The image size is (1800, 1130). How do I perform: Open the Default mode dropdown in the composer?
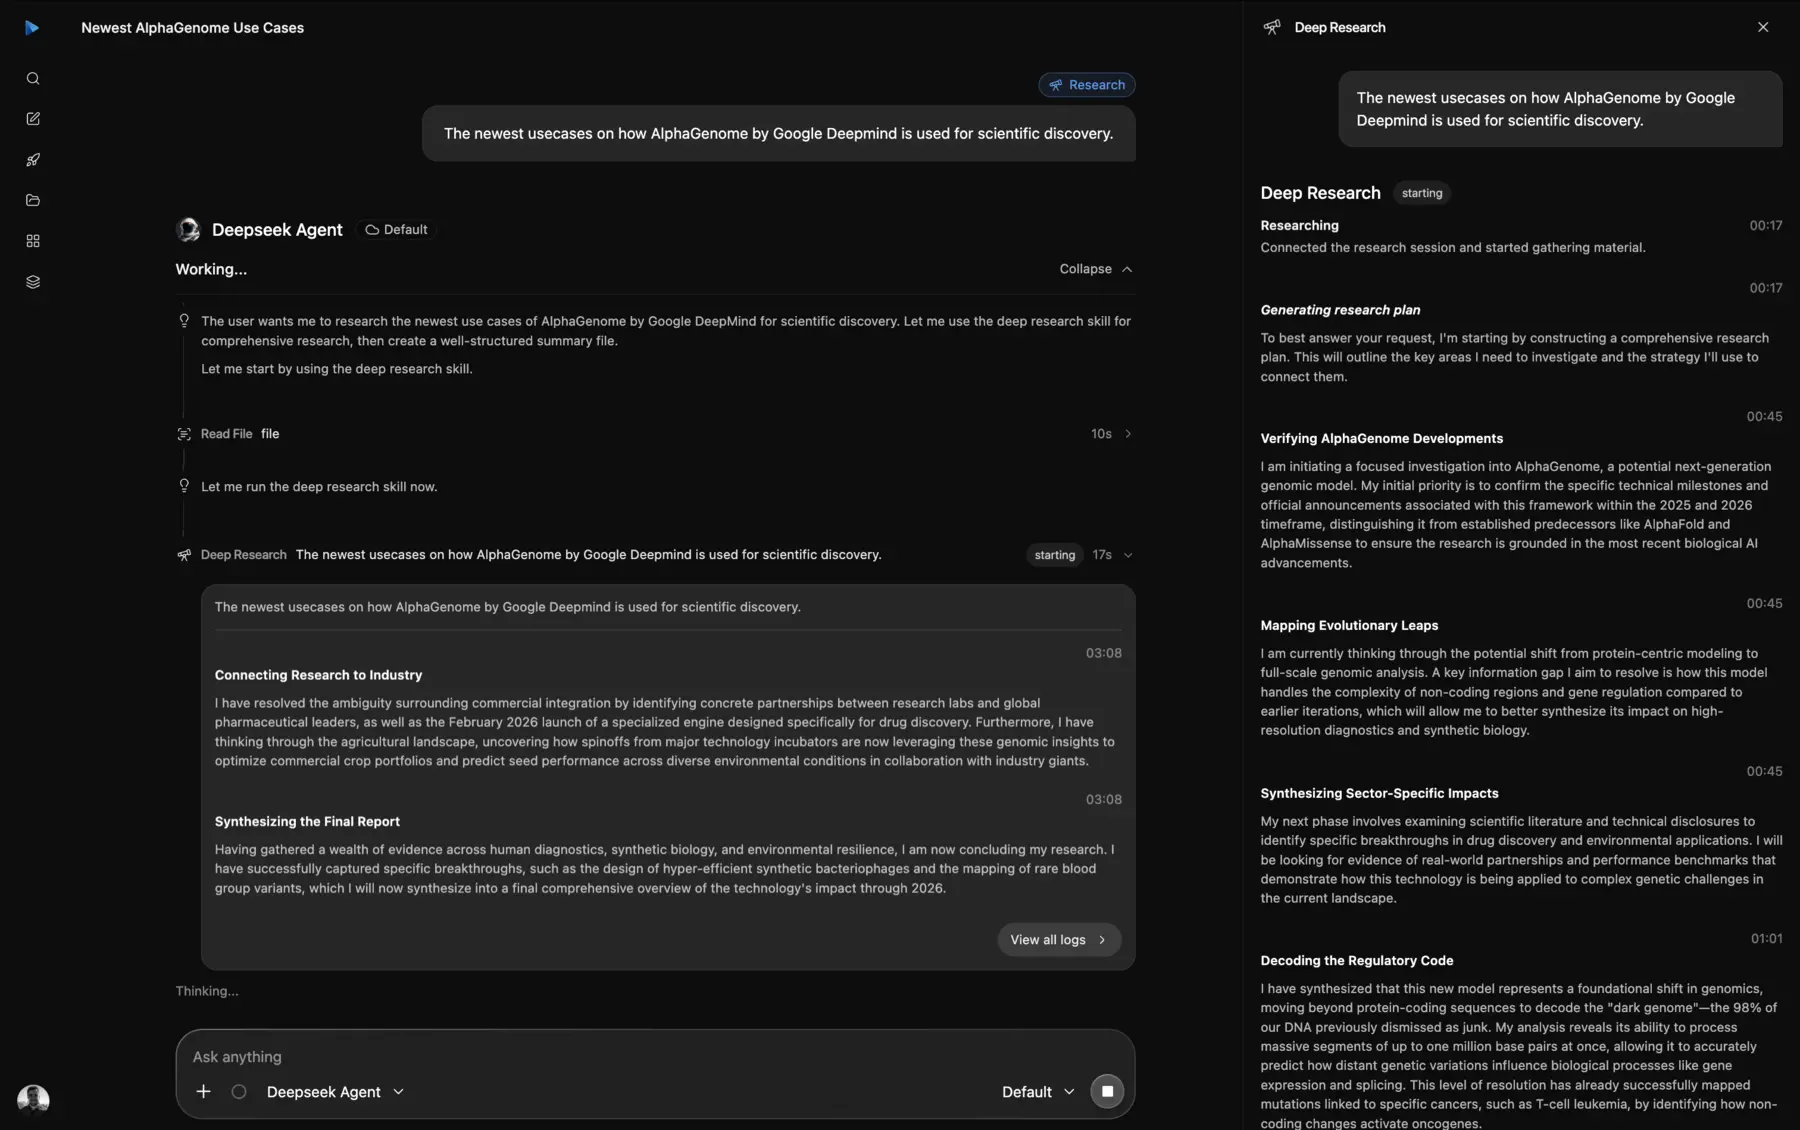click(x=1038, y=1092)
